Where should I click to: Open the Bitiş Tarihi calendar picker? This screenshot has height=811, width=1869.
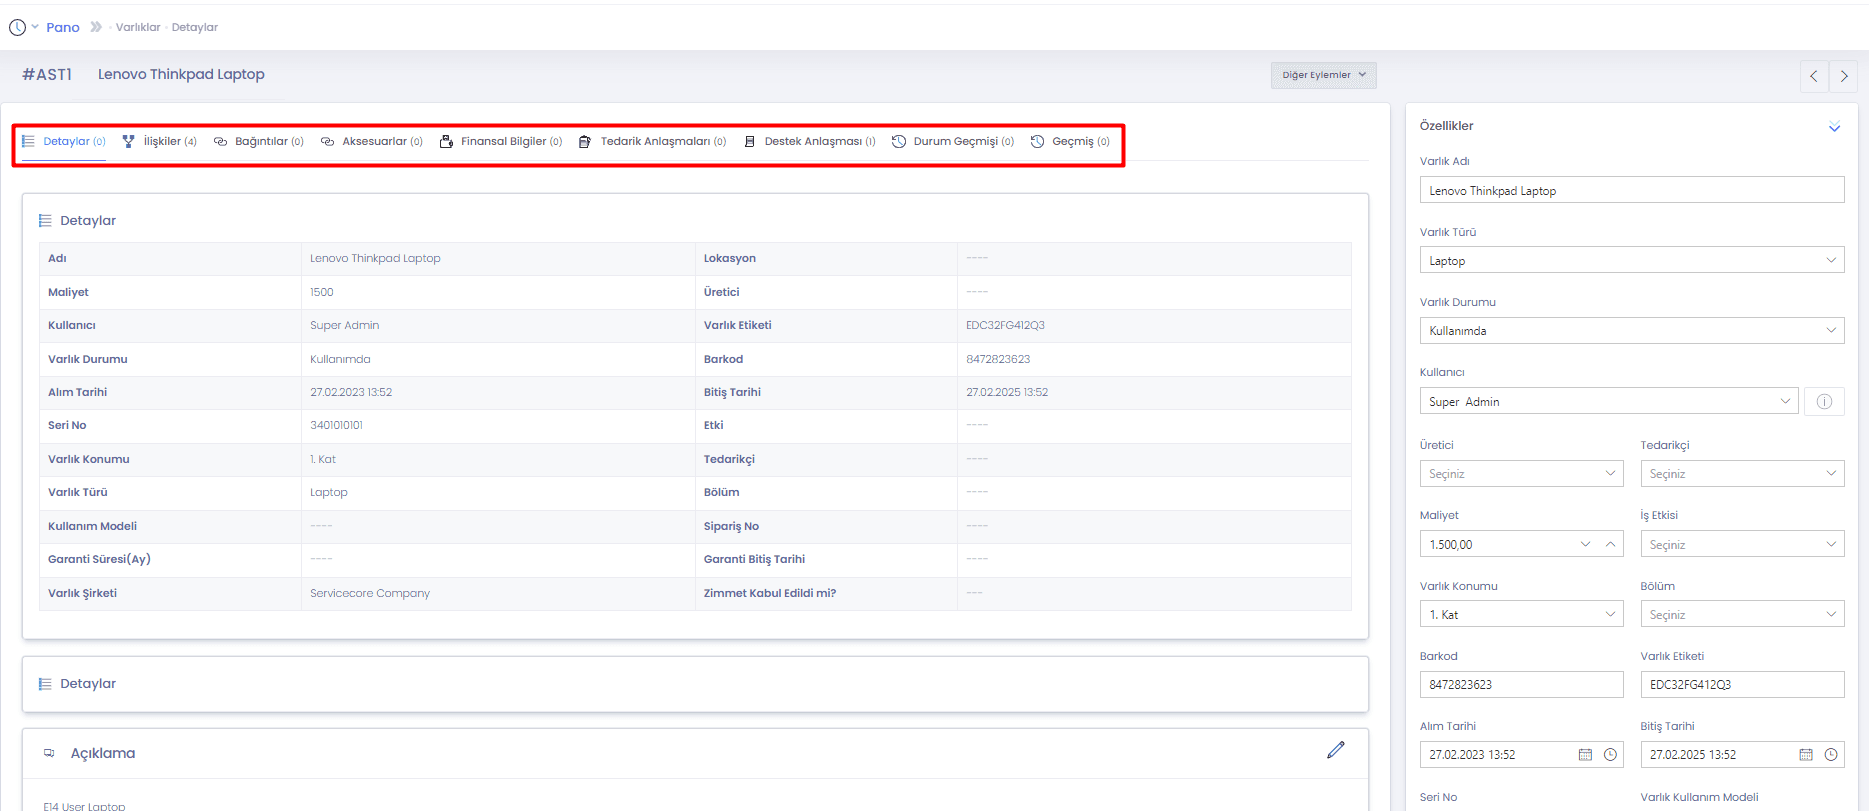point(1806,755)
